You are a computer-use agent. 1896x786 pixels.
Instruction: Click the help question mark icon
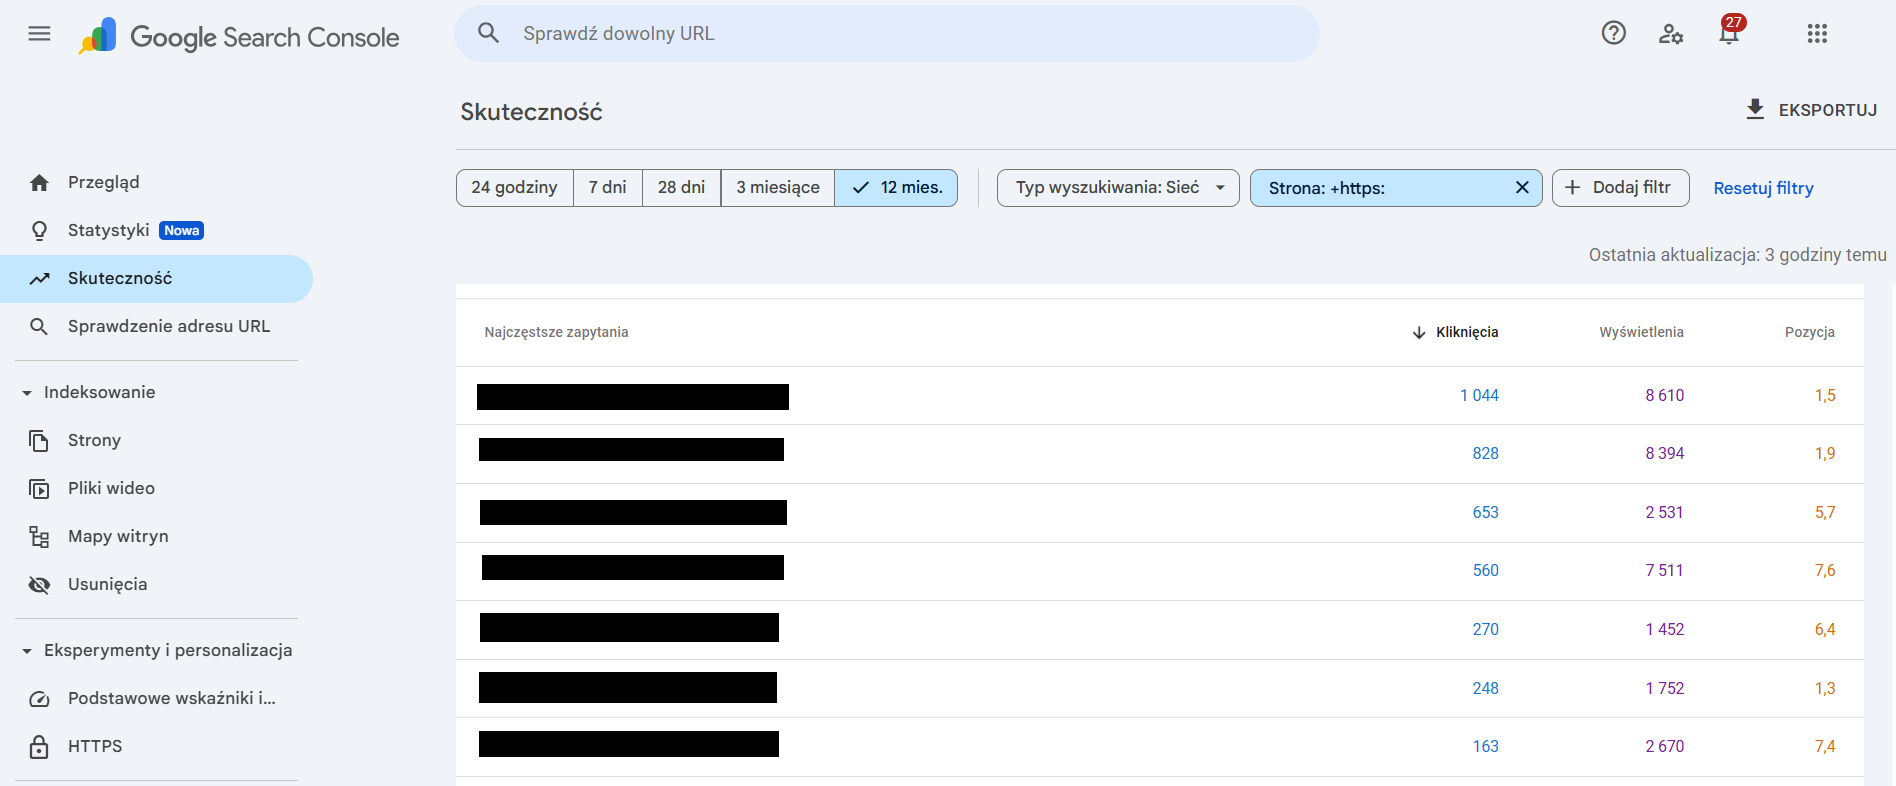pyautogui.click(x=1613, y=33)
